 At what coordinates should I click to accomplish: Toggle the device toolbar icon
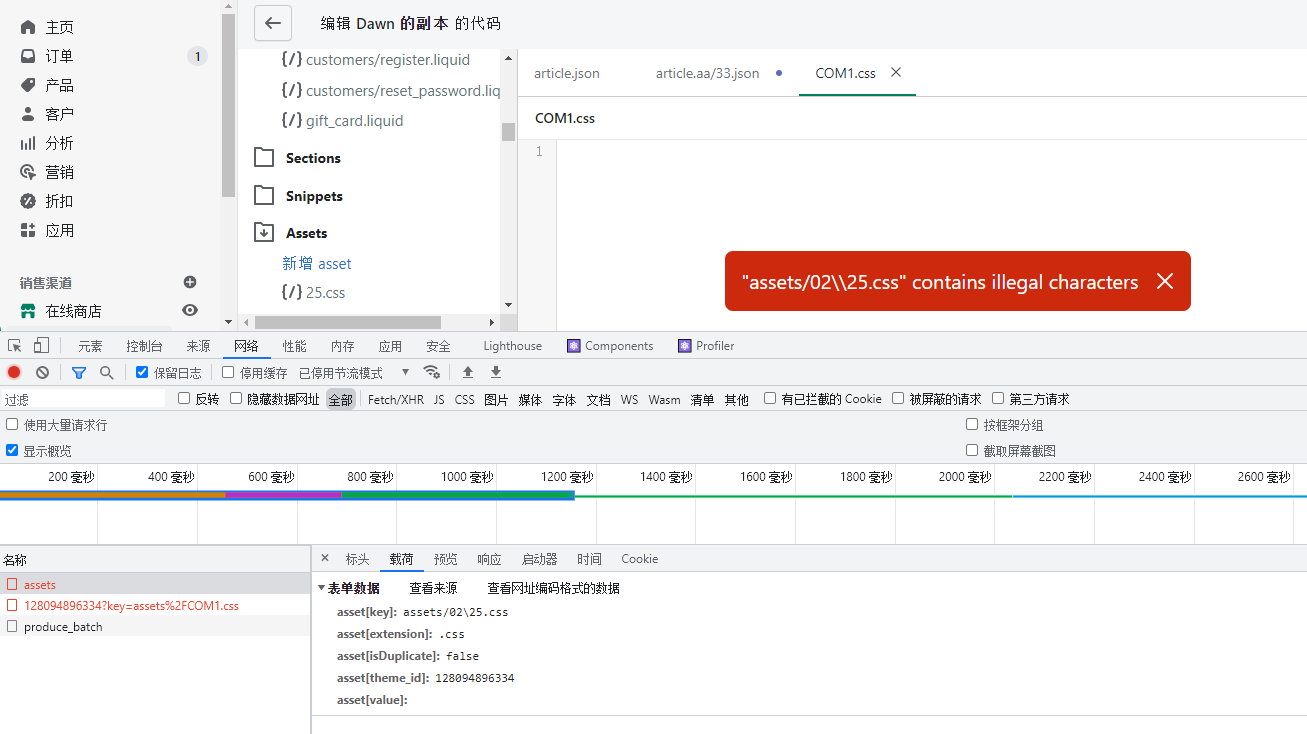41,346
